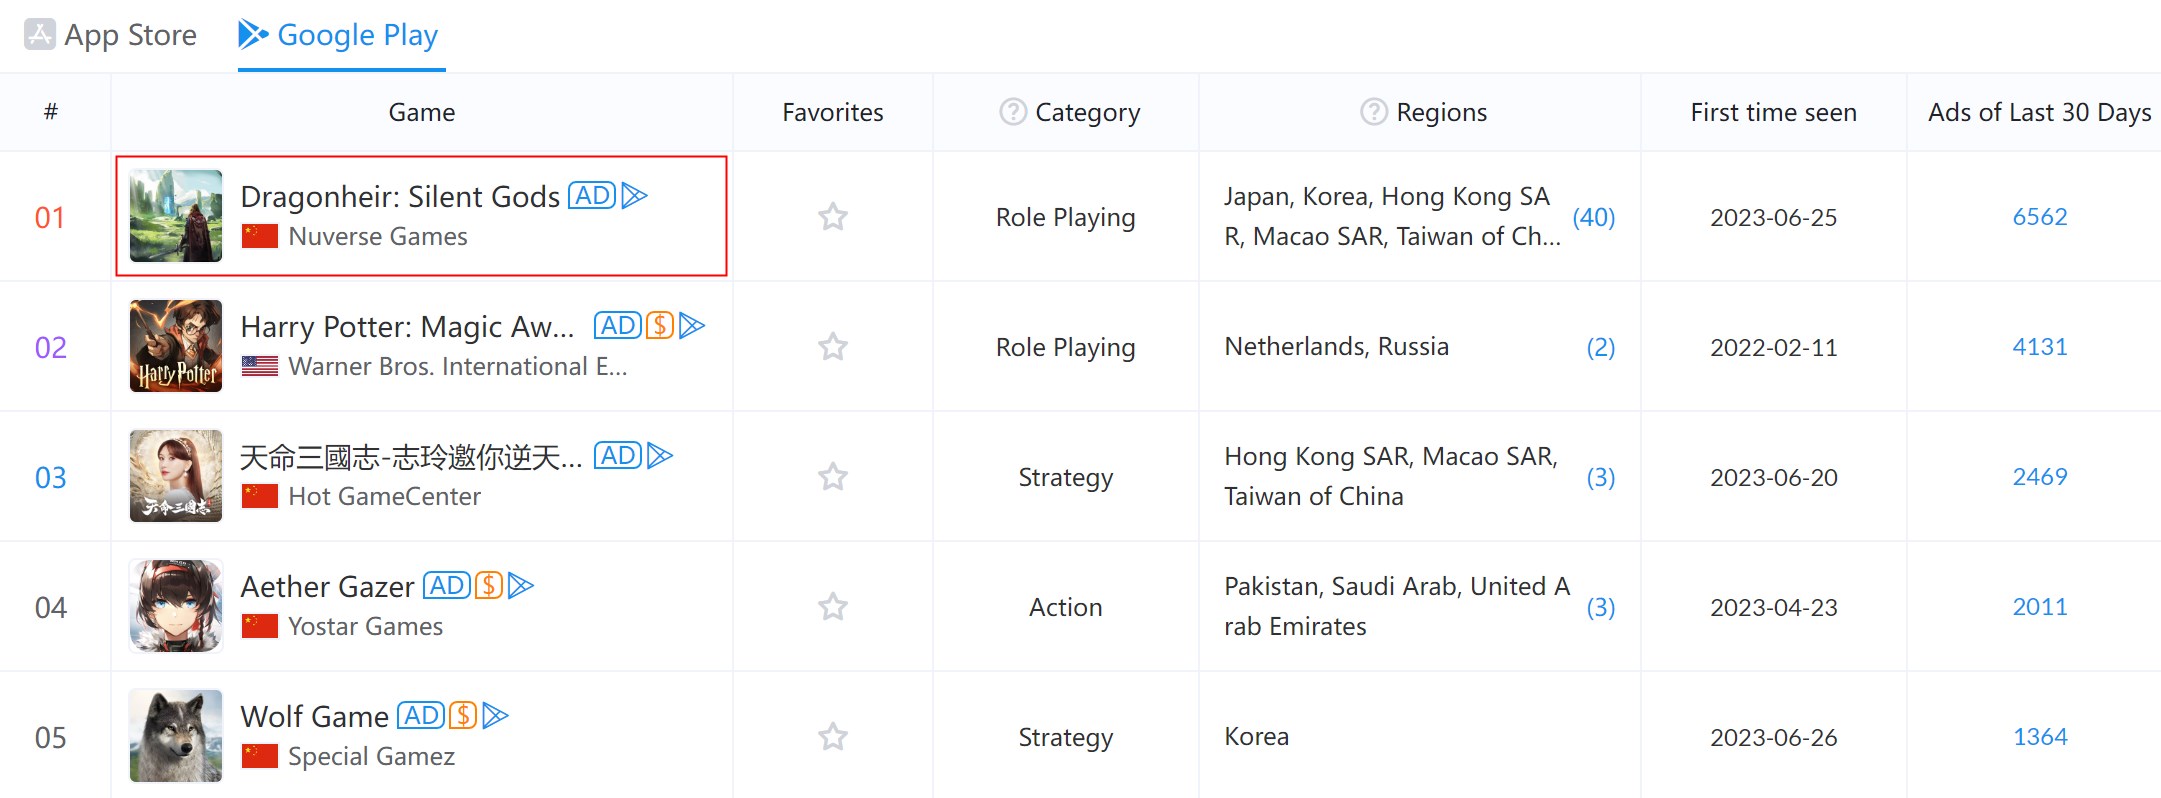This screenshot has width=2161, height=798.
Task: Open publisher Nuverse Games
Action: 378,237
